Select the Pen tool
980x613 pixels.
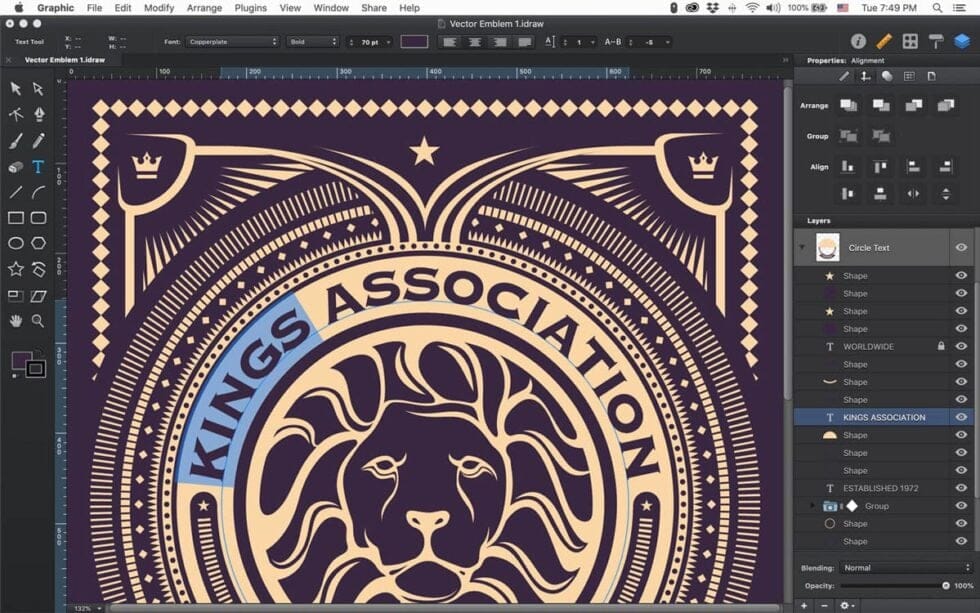pyautogui.click(x=38, y=116)
